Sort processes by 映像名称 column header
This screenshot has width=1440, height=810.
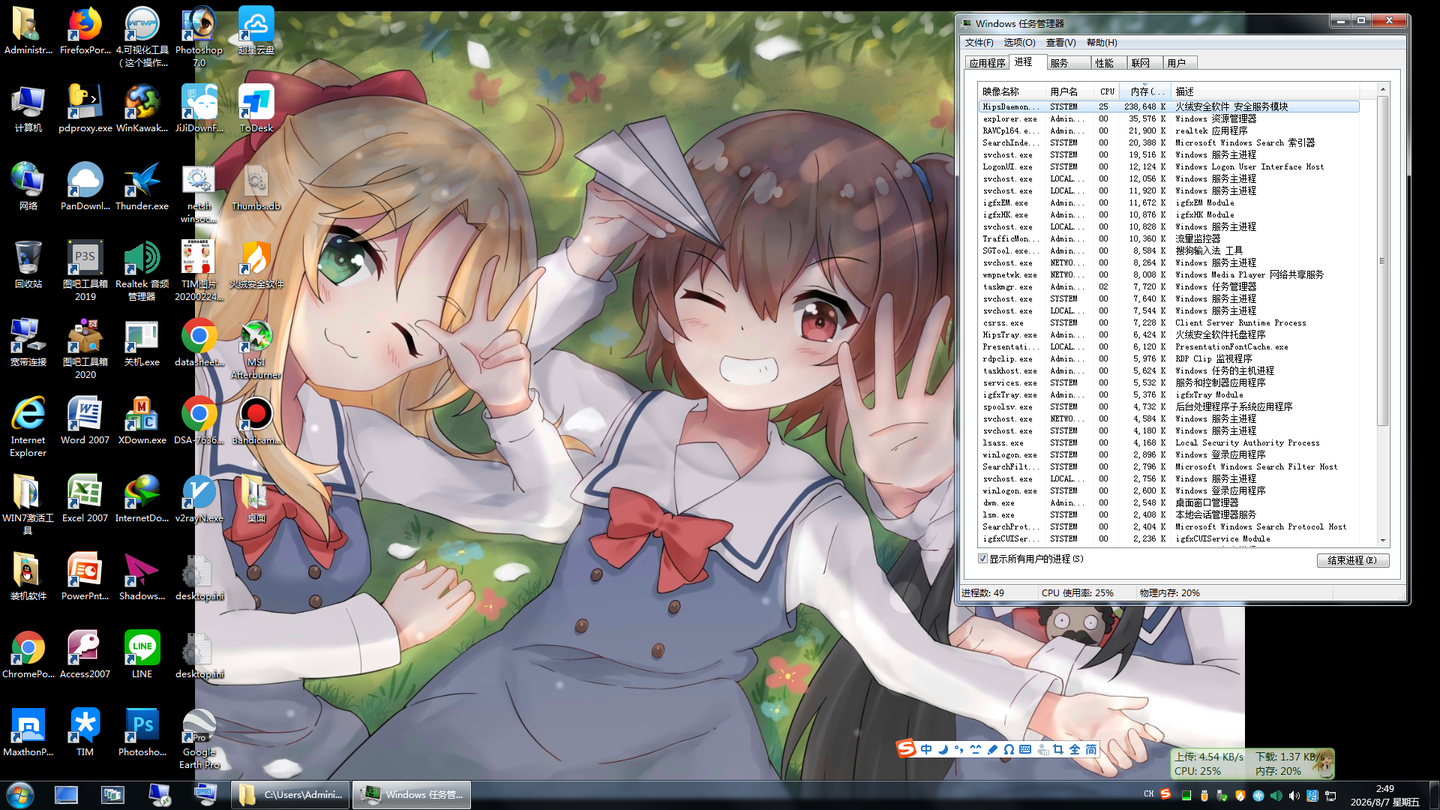click(x=1011, y=91)
